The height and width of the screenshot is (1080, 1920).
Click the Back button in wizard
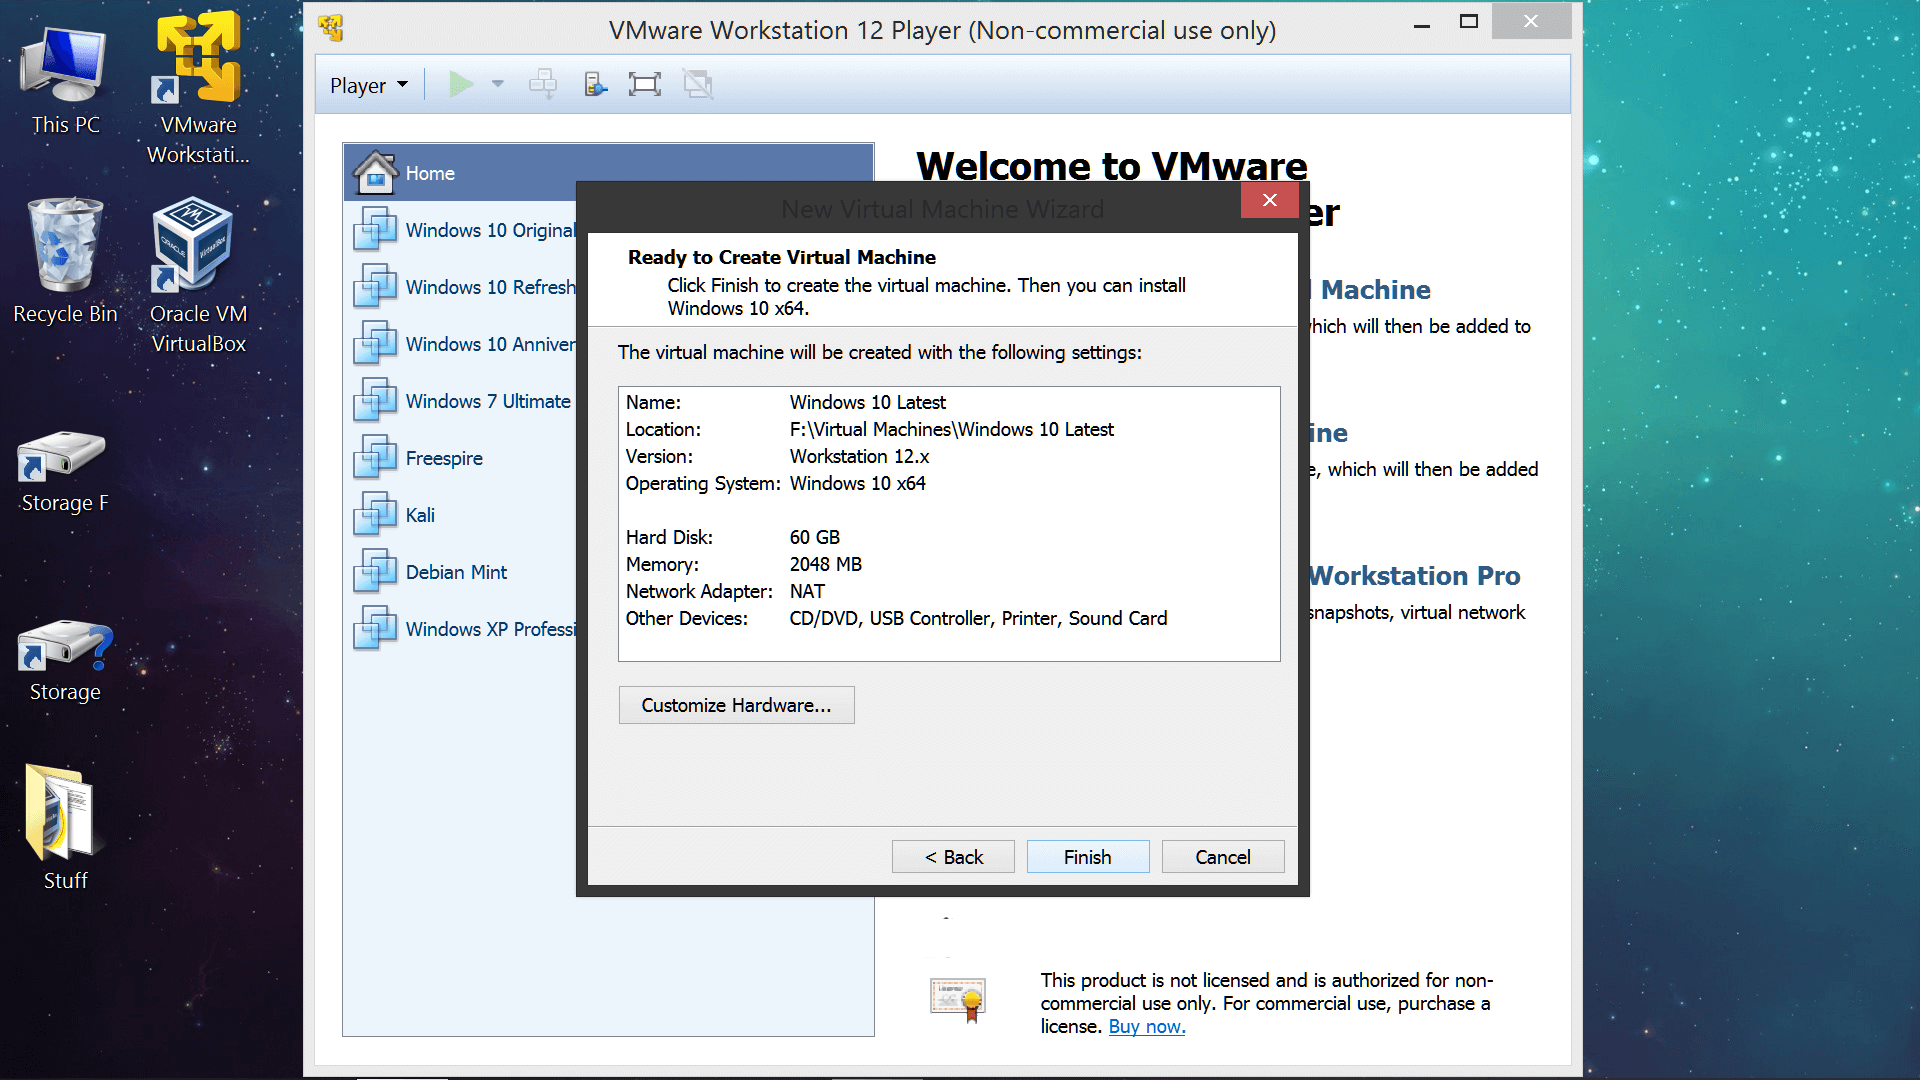pyautogui.click(x=953, y=857)
